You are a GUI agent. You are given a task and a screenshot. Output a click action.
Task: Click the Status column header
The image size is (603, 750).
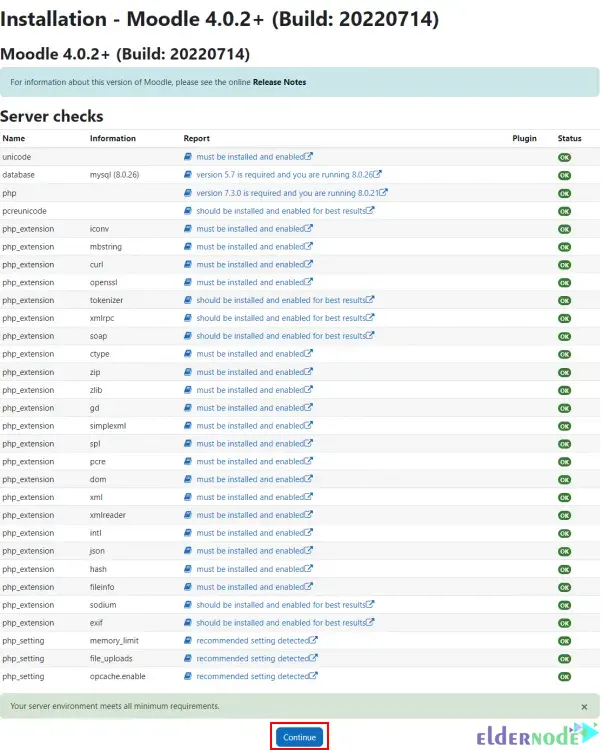pos(569,138)
